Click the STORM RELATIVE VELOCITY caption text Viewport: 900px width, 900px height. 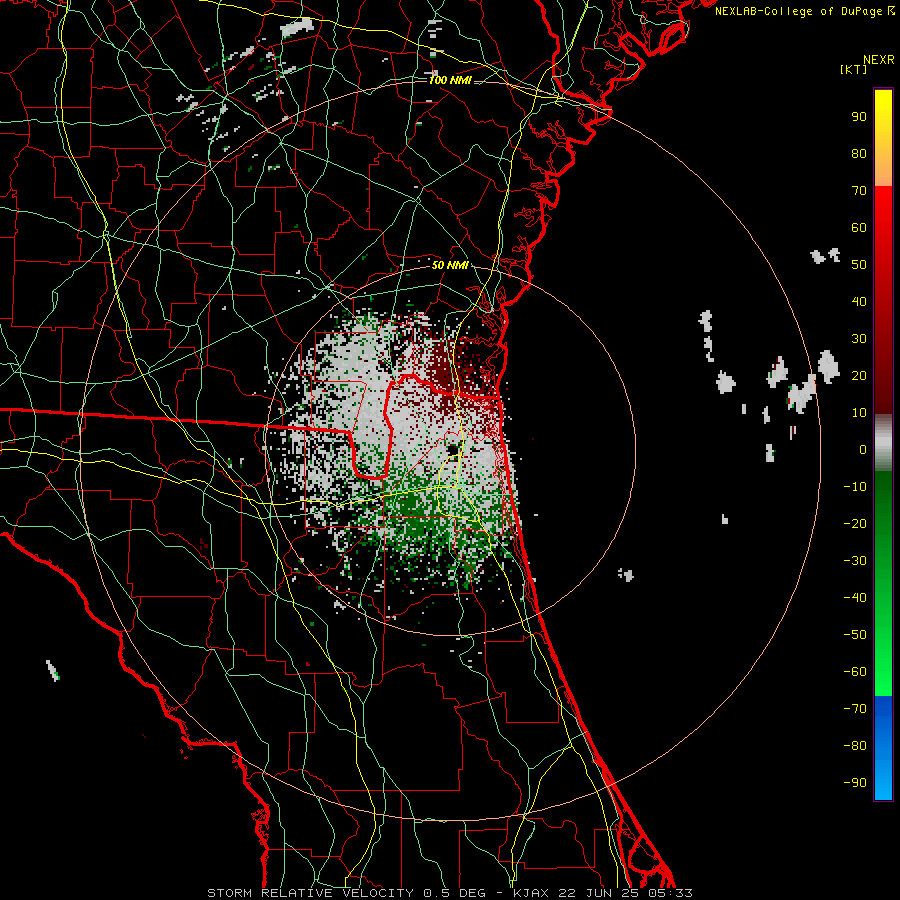pyautogui.click(x=310, y=893)
